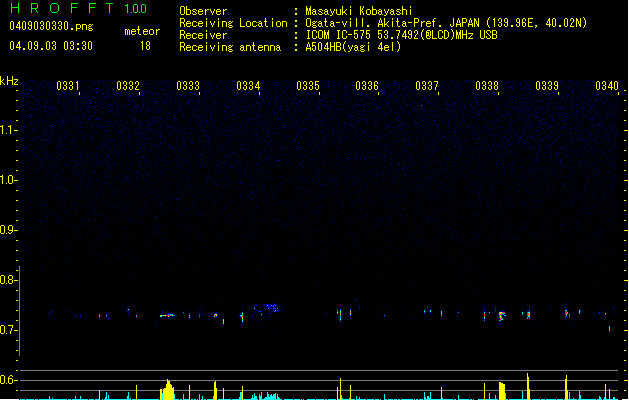Click the 0332 time marker

pos(128,86)
